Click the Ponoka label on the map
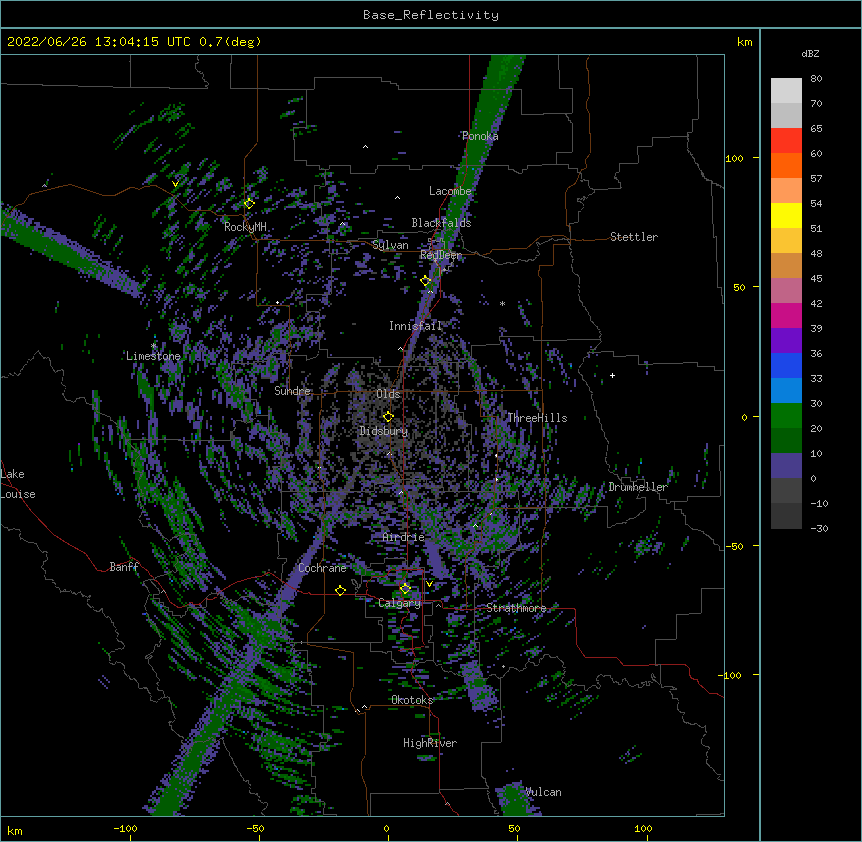This screenshot has height=842, width=862. point(480,136)
